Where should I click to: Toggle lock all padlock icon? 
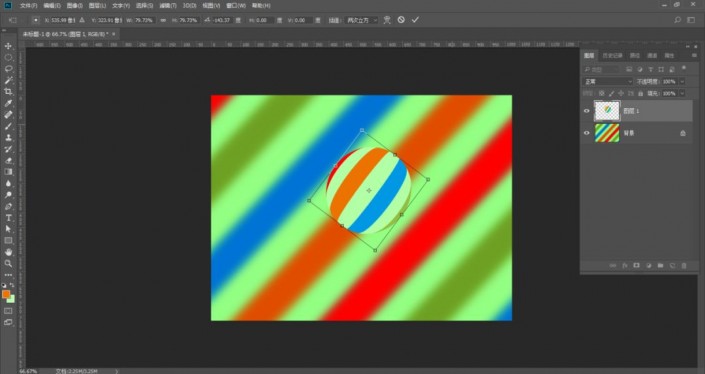click(640, 94)
